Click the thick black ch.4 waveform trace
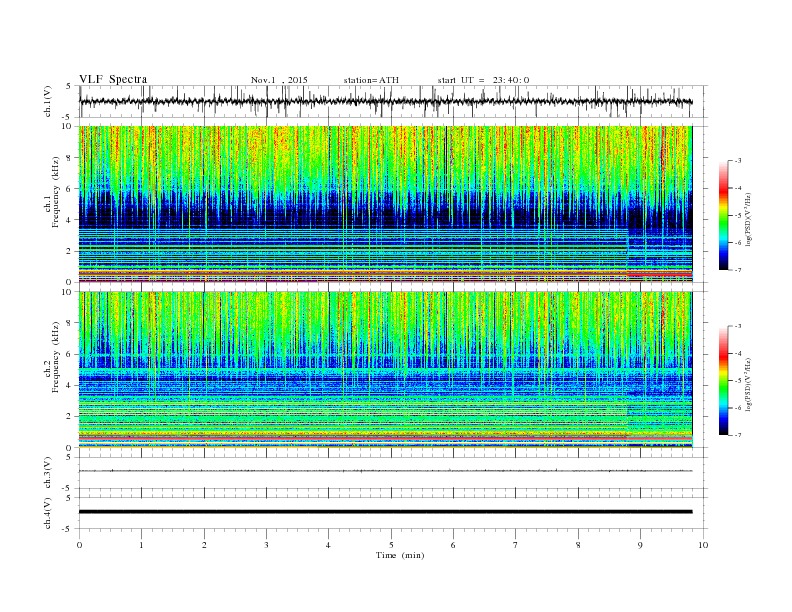 coord(385,512)
